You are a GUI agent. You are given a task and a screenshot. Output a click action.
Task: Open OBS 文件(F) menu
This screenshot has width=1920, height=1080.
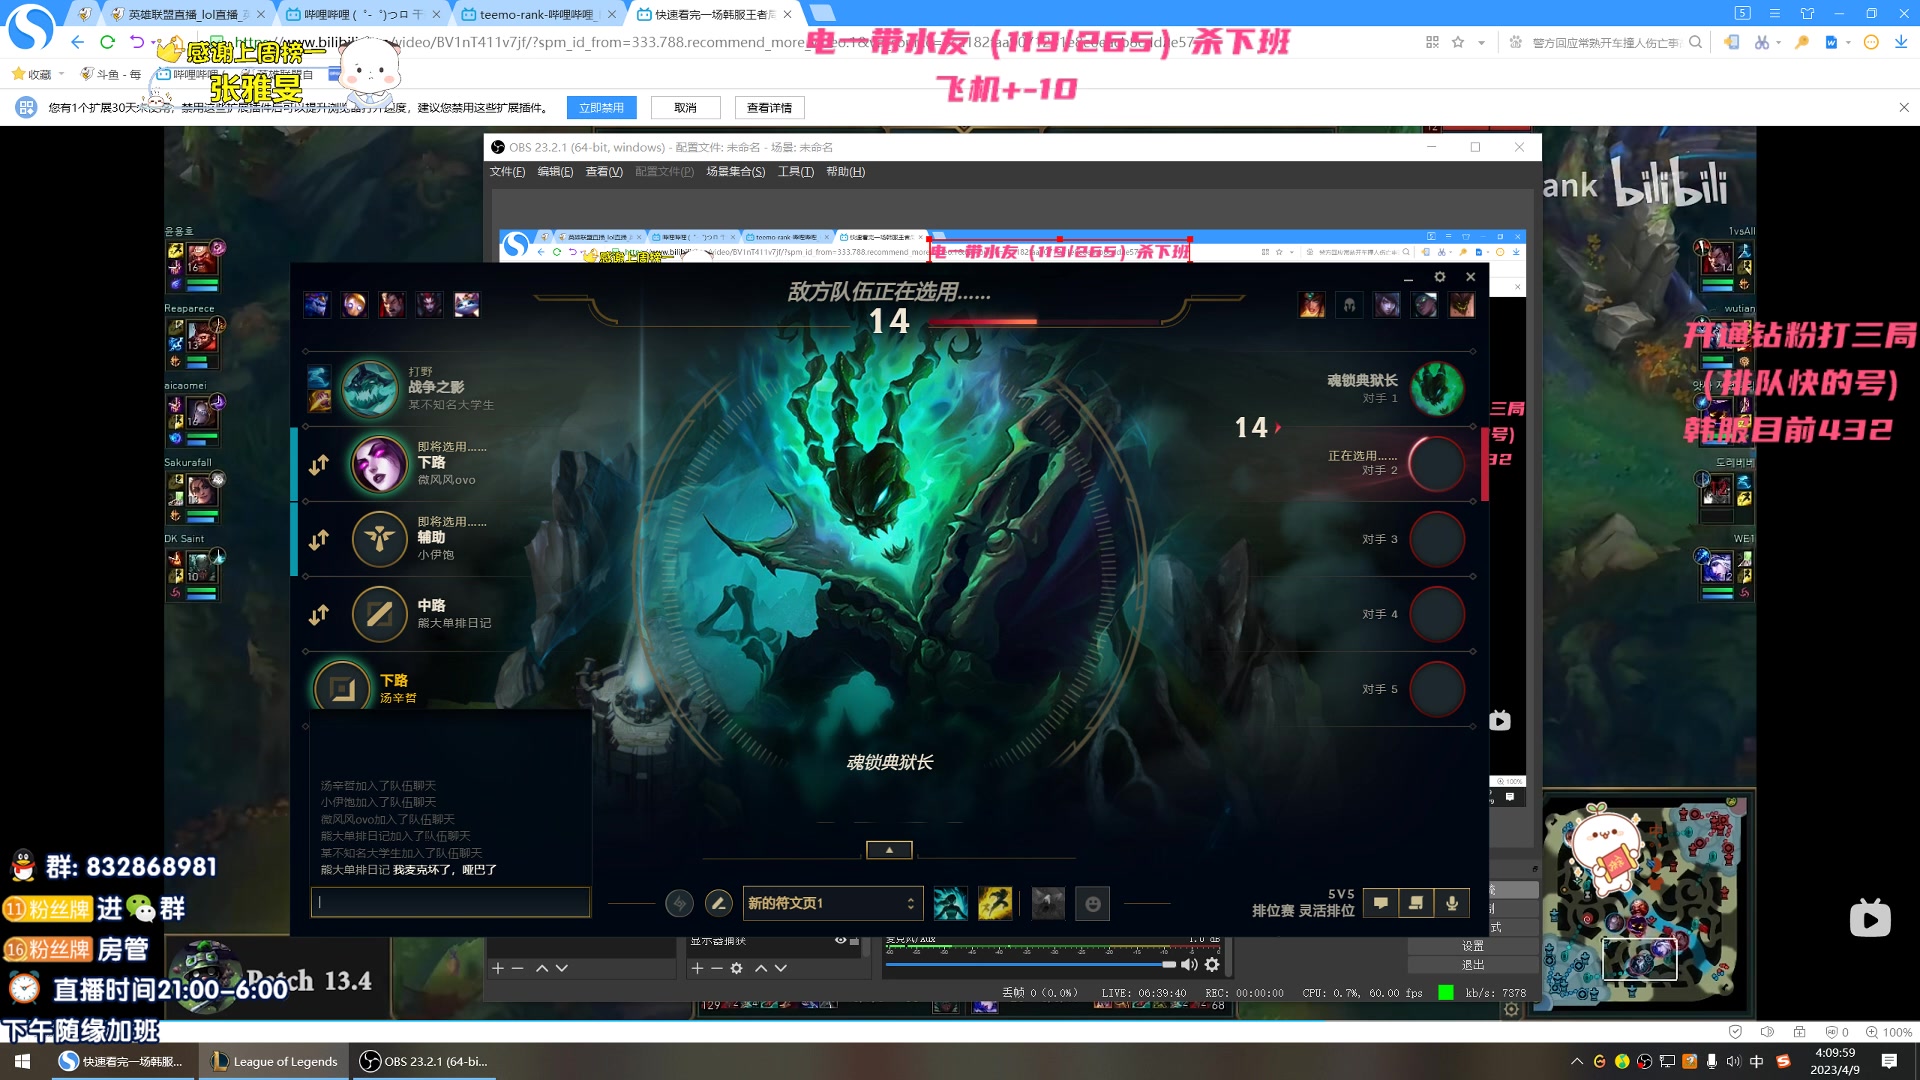pyautogui.click(x=507, y=172)
